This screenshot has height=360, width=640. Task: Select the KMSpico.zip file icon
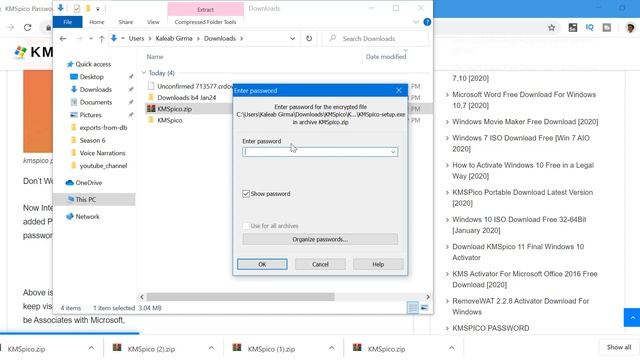click(x=151, y=109)
